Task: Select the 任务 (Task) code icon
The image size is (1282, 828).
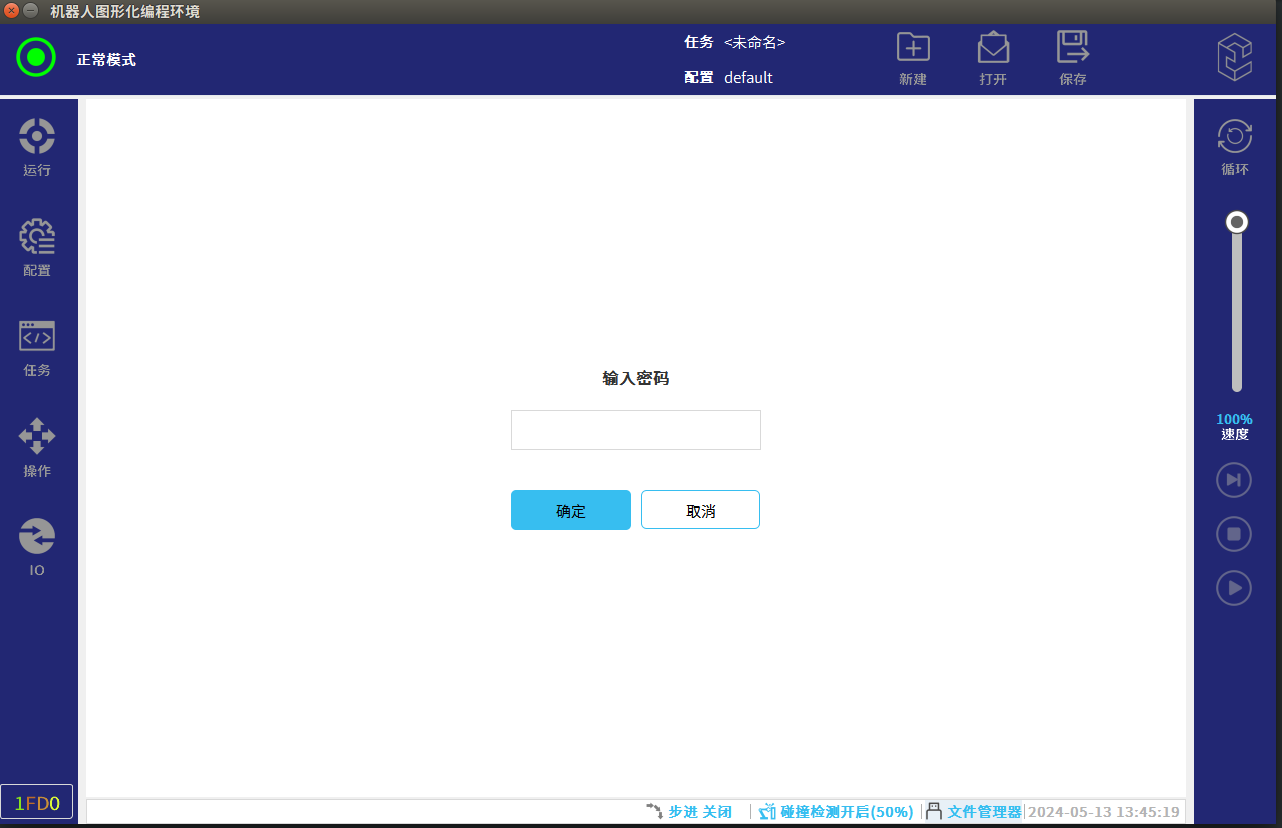Action: 37,337
